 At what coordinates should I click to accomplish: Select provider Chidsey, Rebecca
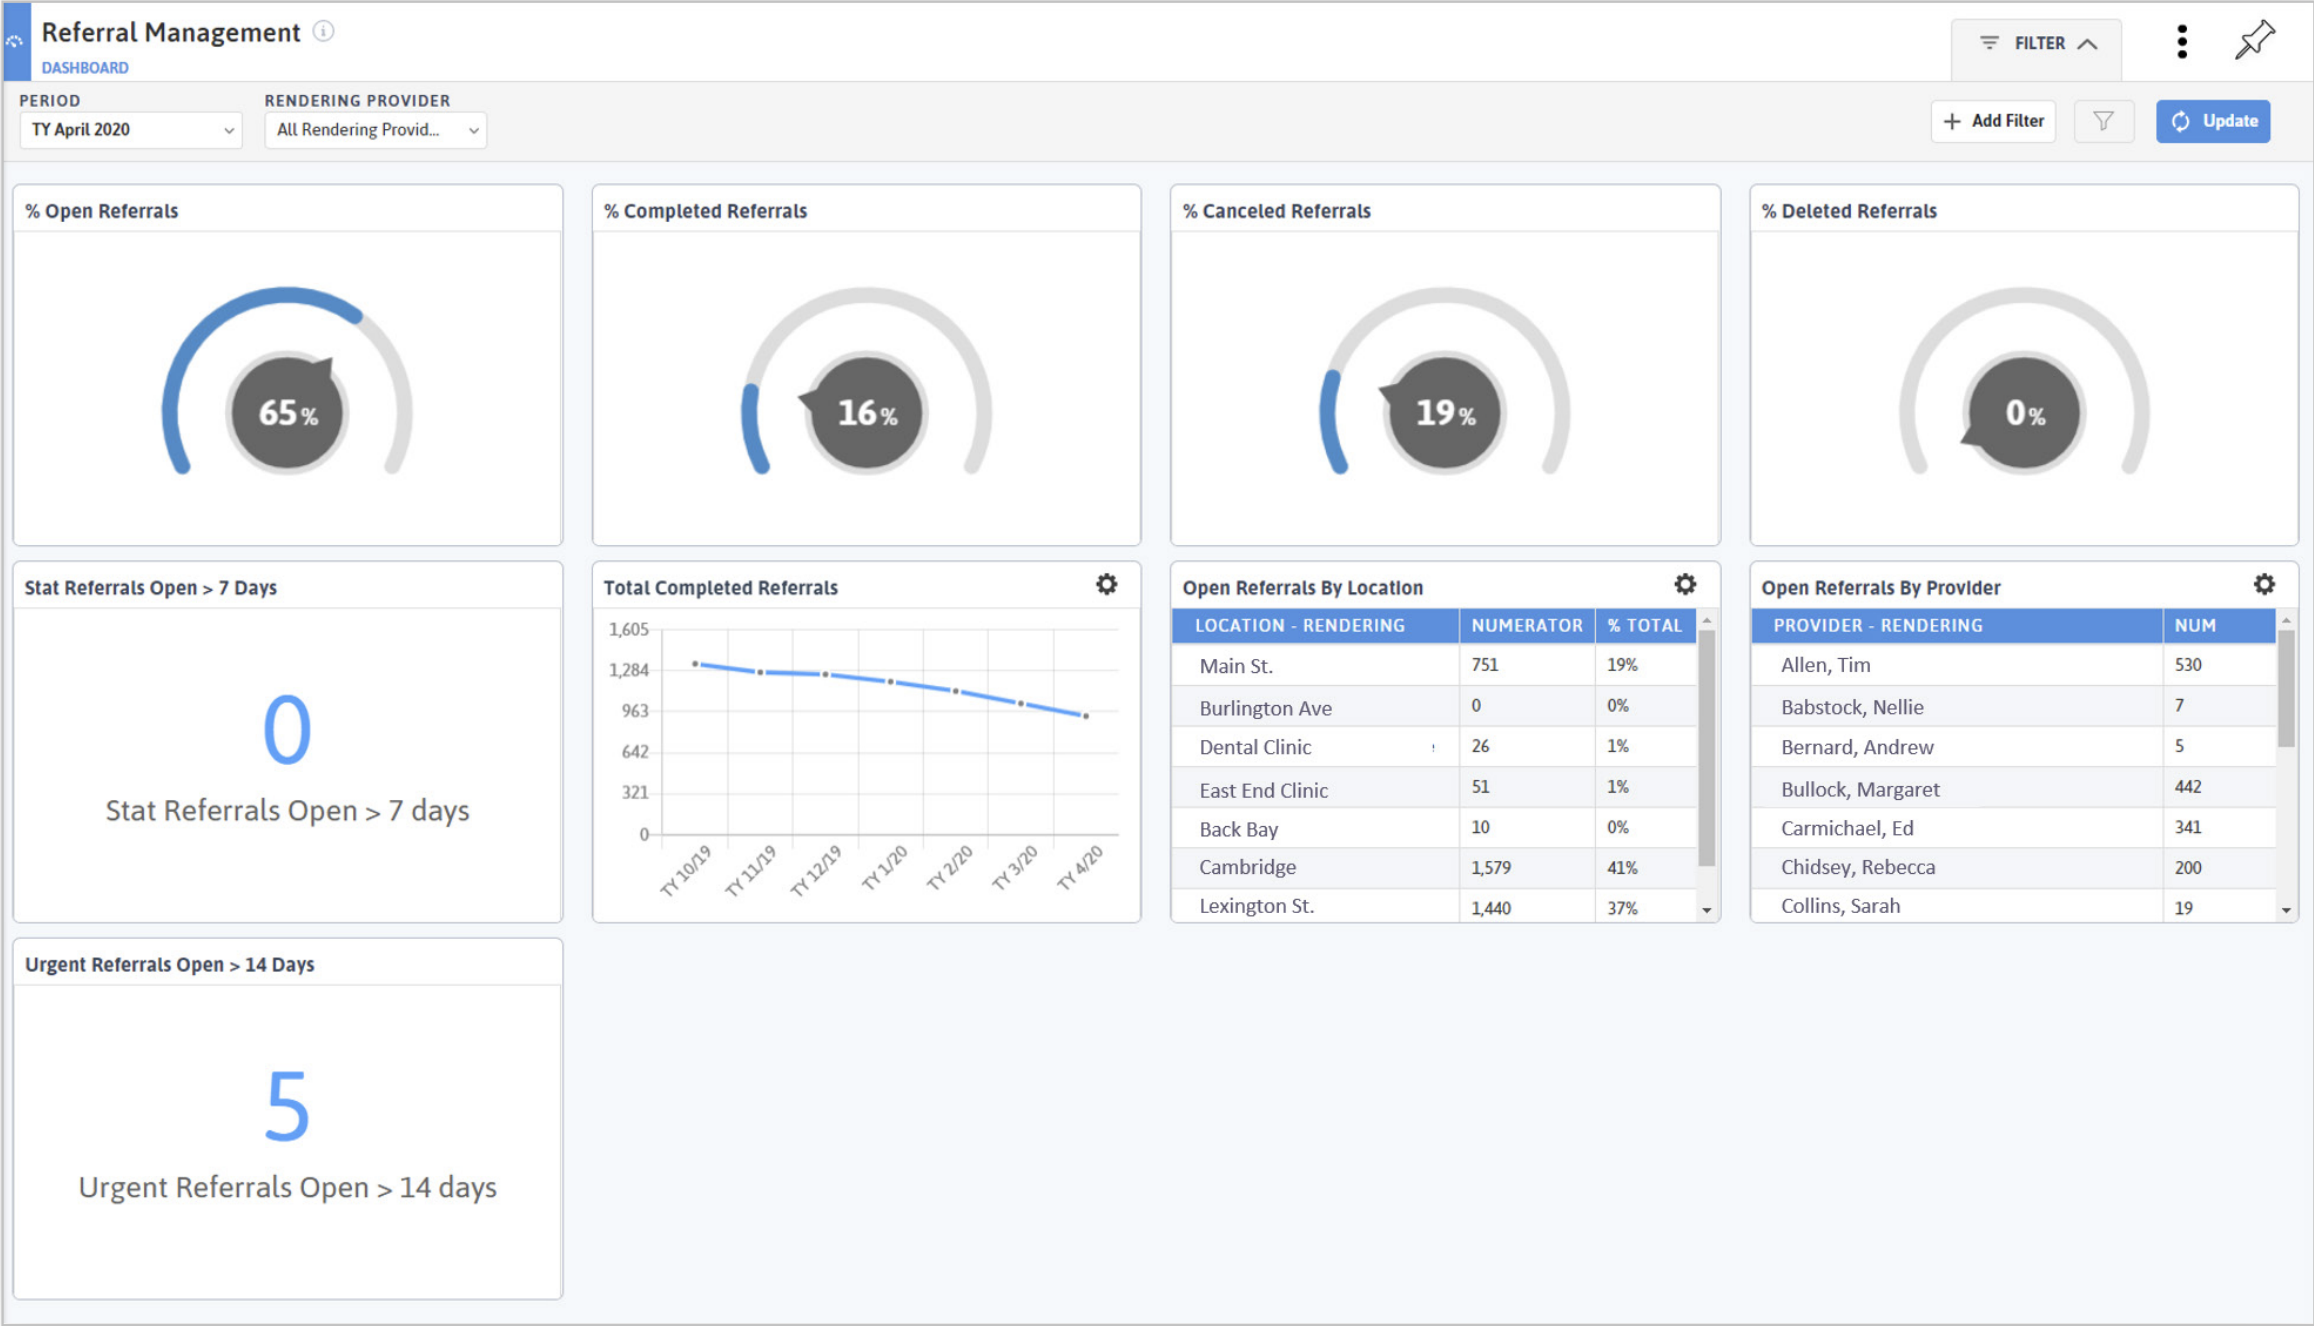[x=2014, y=868]
